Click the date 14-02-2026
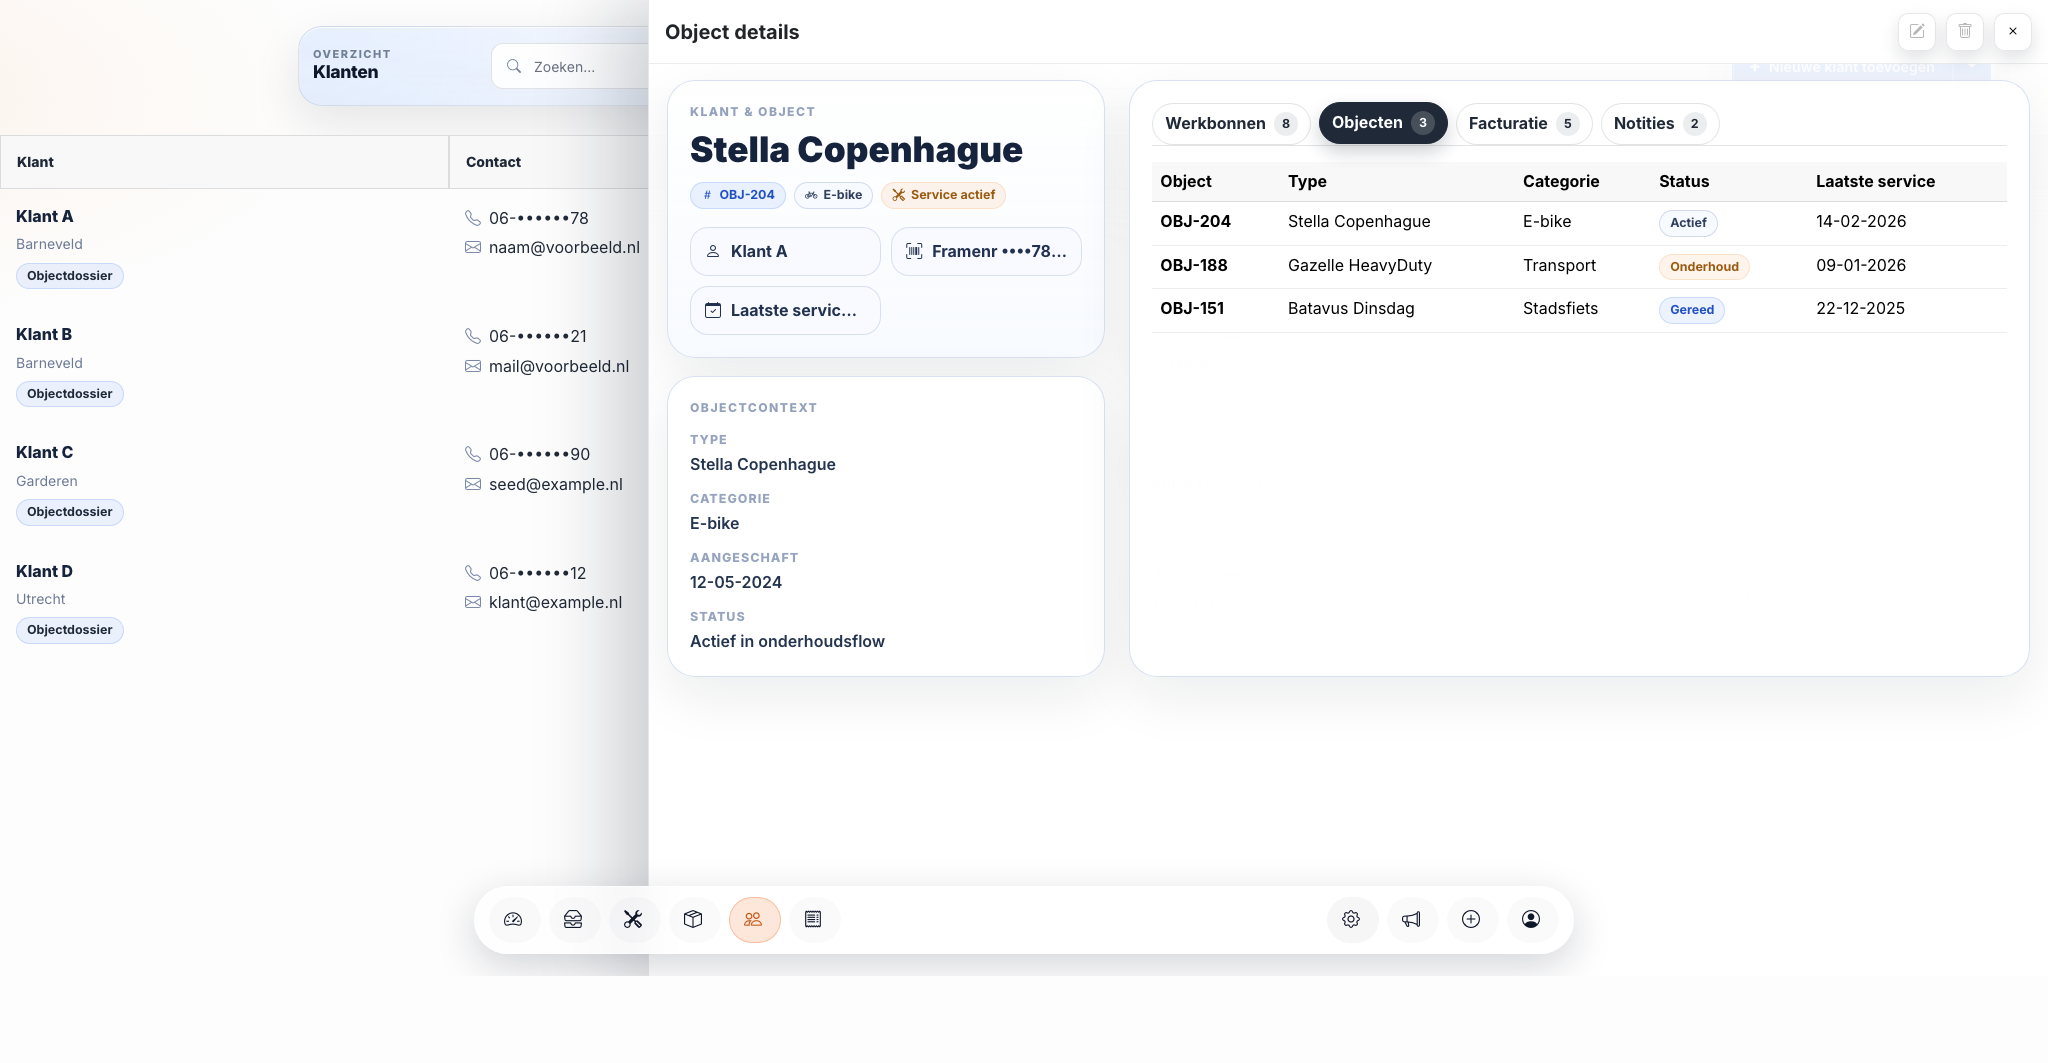2048x1063 pixels. (x=1861, y=221)
